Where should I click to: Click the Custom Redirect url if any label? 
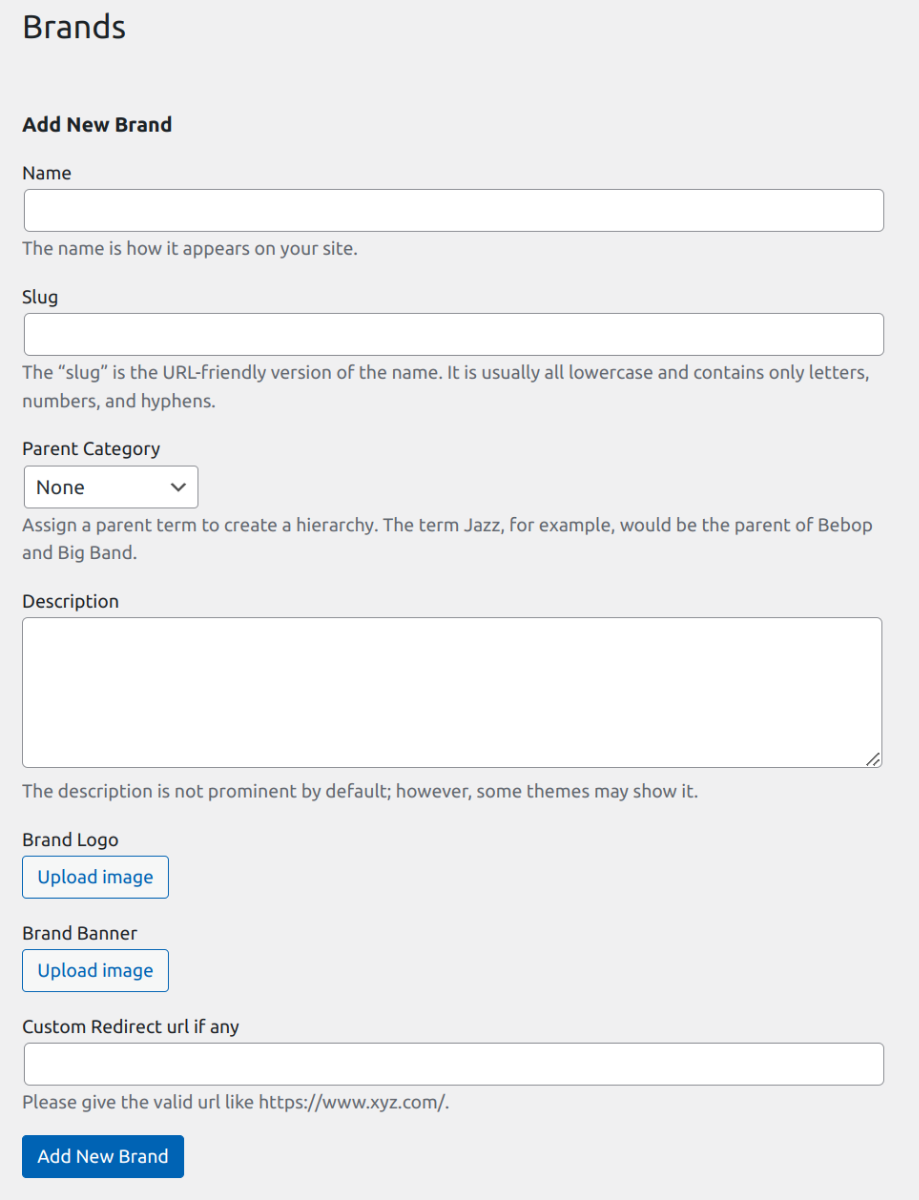(x=131, y=1026)
